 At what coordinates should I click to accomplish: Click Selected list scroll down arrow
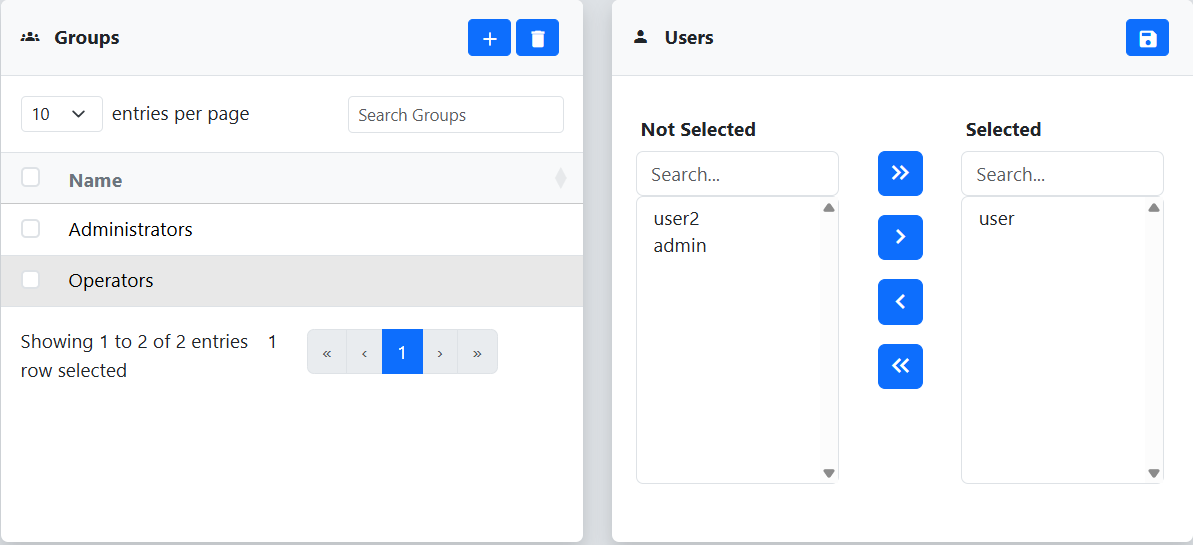pos(1153,473)
